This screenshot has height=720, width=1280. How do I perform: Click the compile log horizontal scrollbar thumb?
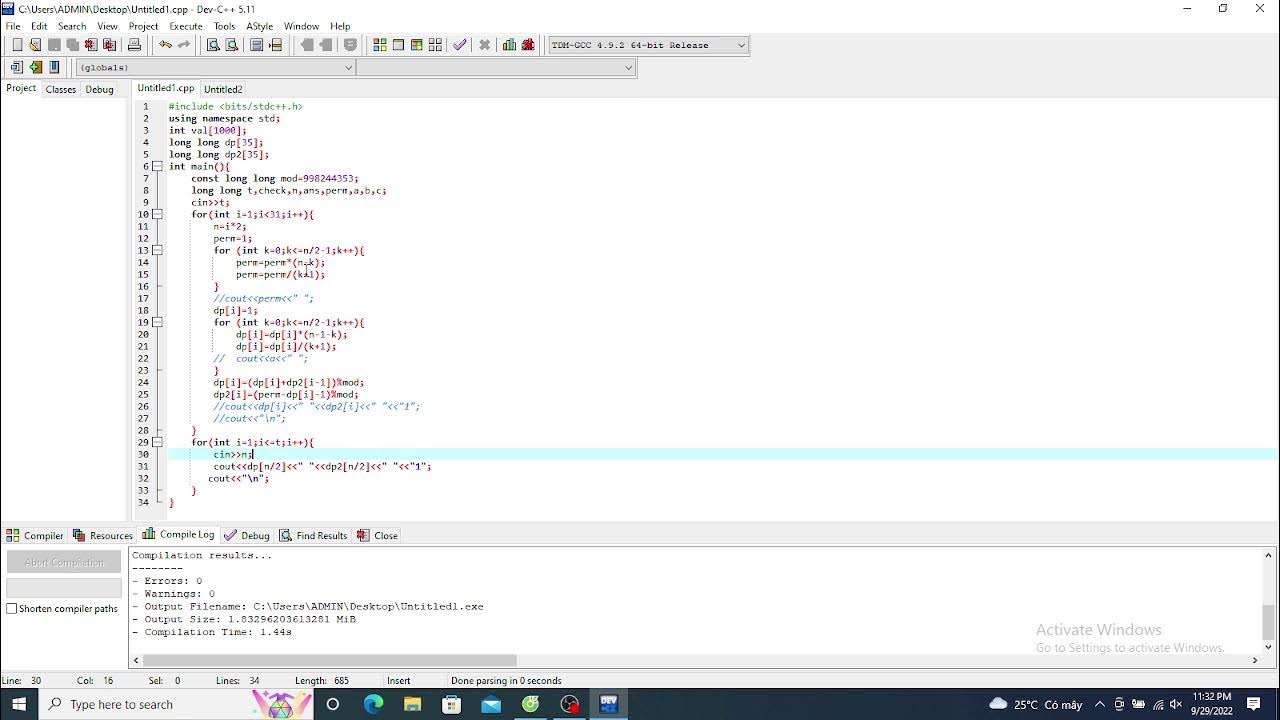(x=330, y=660)
